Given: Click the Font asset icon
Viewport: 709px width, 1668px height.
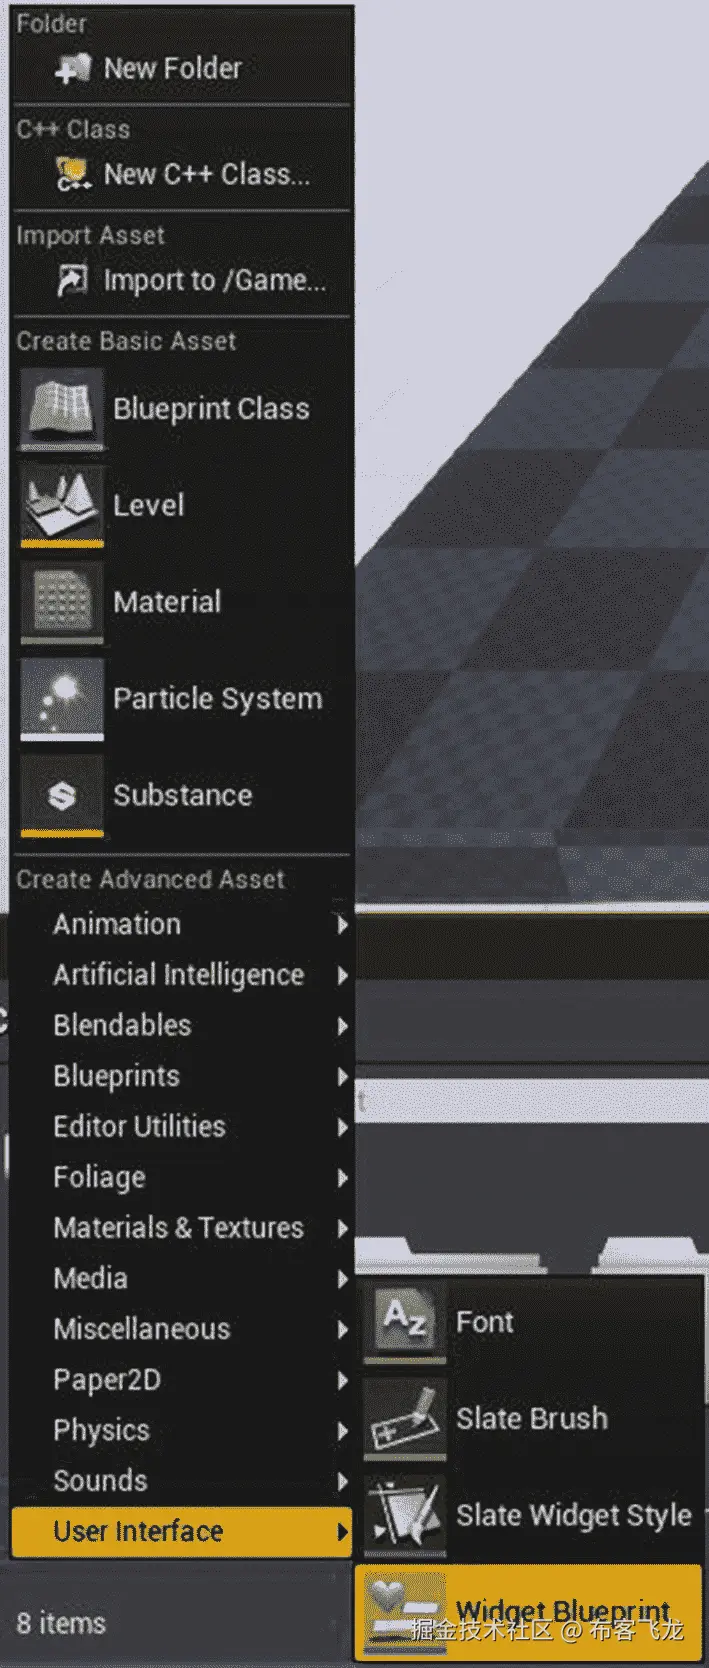Looking at the screenshot, I should pyautogui.click(x=405, y=1322).
